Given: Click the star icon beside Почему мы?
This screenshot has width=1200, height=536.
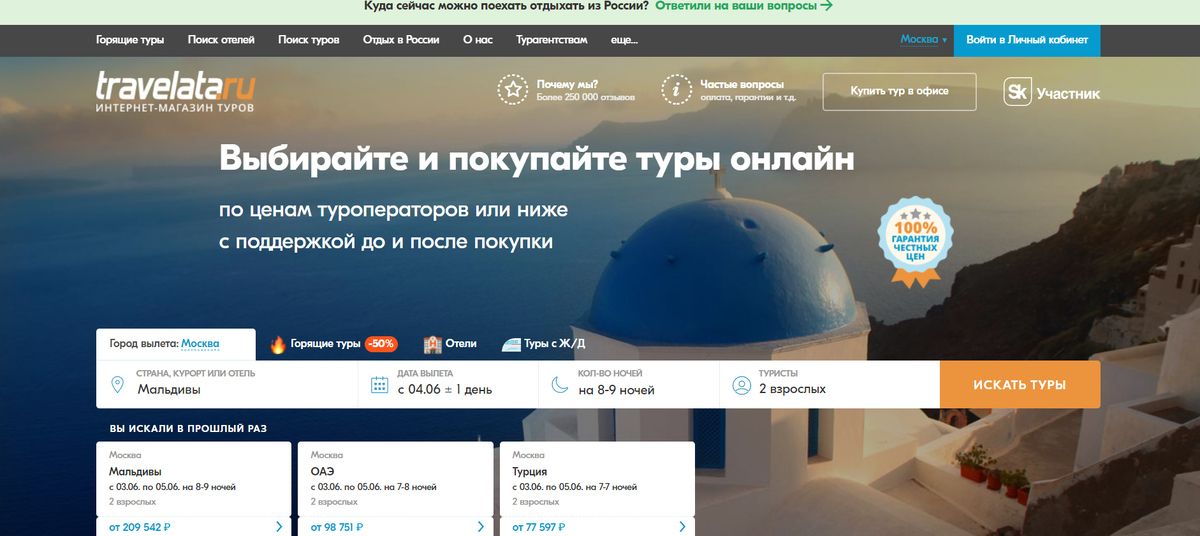Looking at the screenshot, I should click(x=513, y=90).
